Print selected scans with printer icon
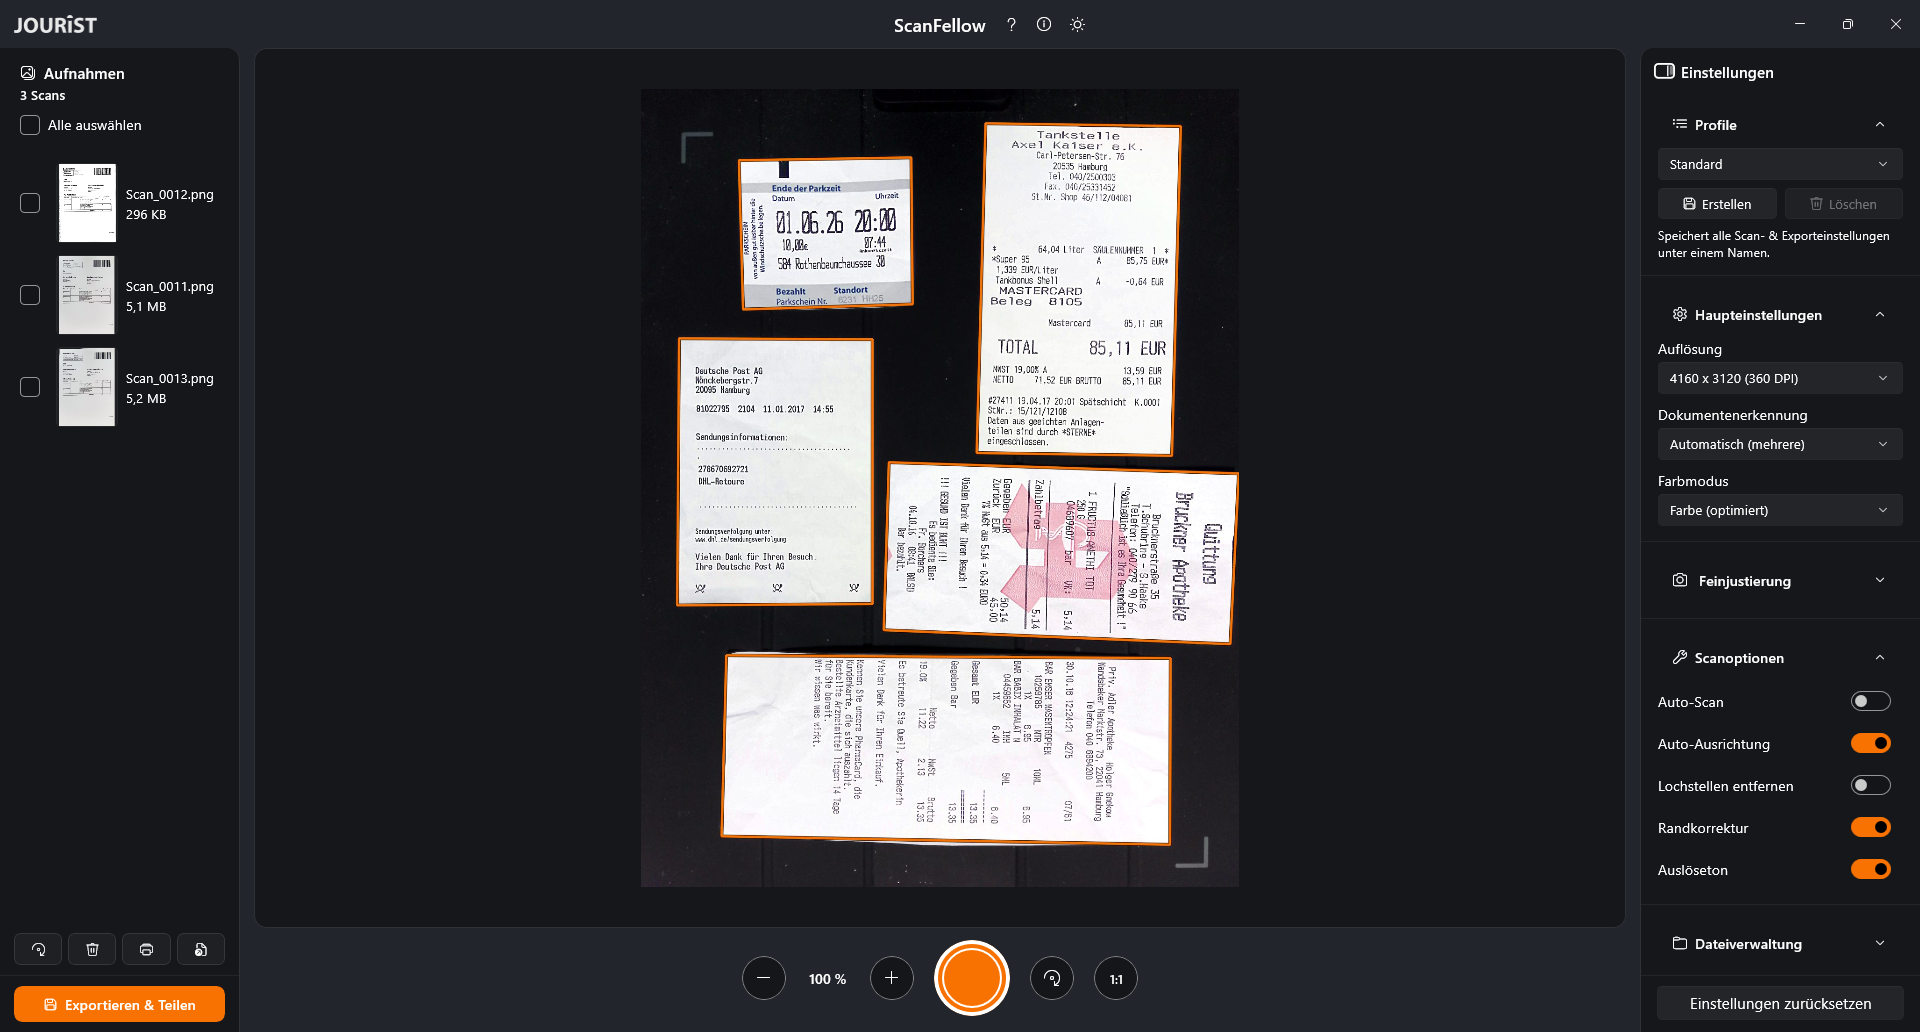This screenshot has height=1032, width=1920. [x=146, y=949]
